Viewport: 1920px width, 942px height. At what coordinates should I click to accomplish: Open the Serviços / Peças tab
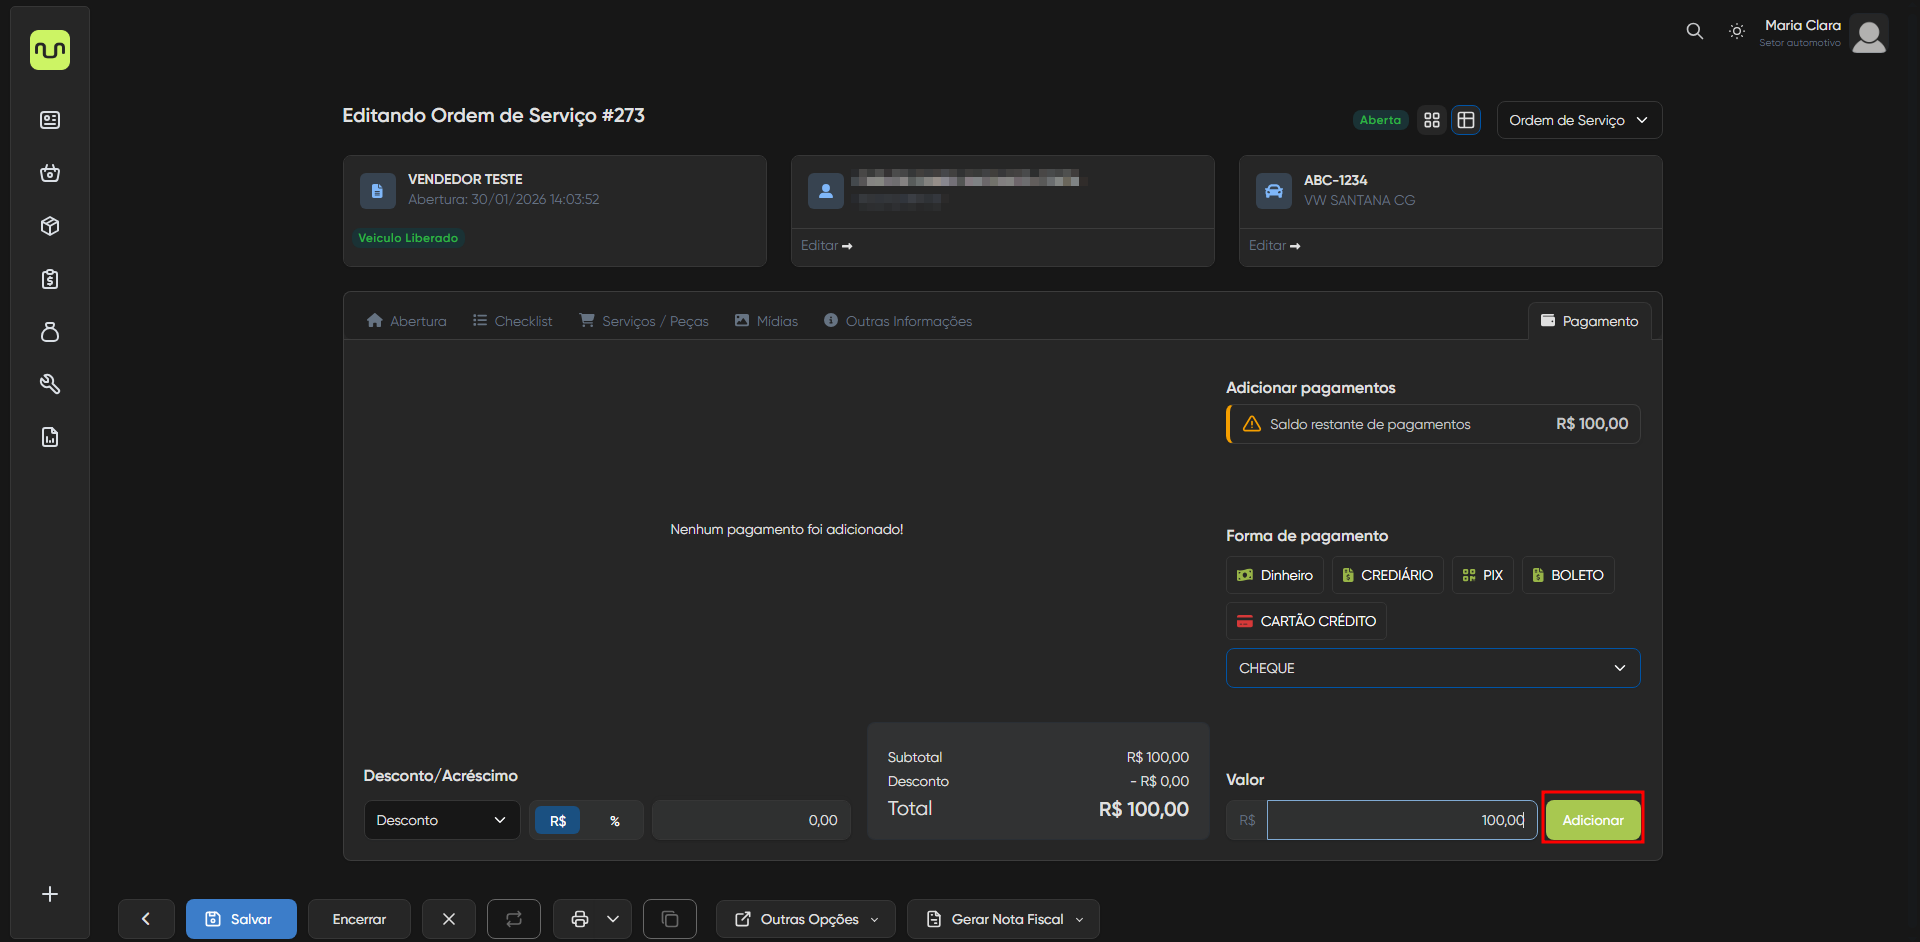pyautogui.click(x=644, y=321)
